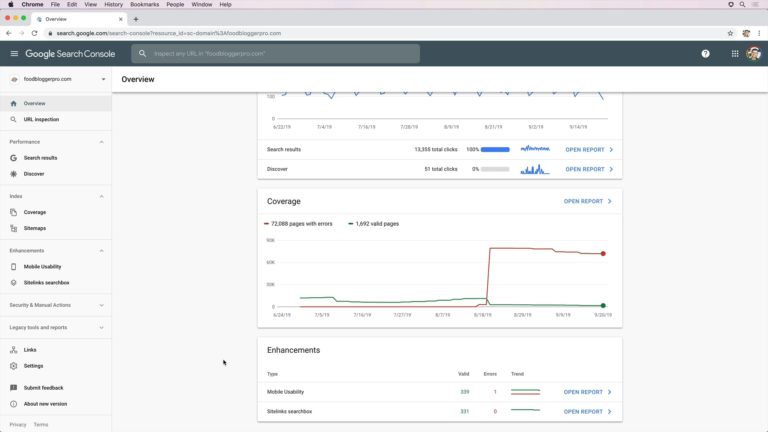Click the Sitemaps icon
Image resolution: width=768 pixels, height=432 pixels.
(x=13, y=228)
